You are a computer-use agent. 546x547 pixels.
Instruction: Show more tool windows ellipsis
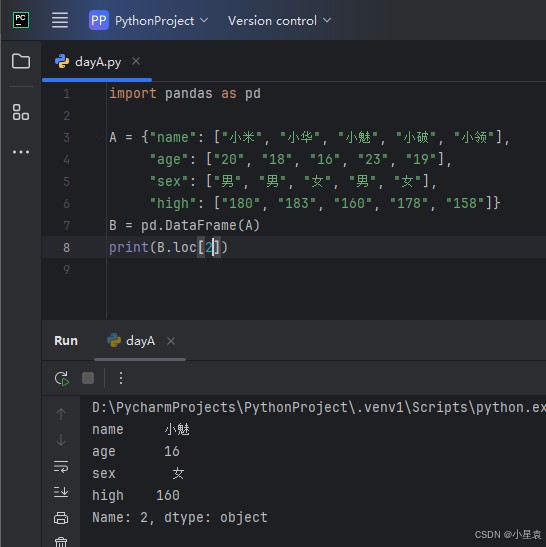point(21,152)
